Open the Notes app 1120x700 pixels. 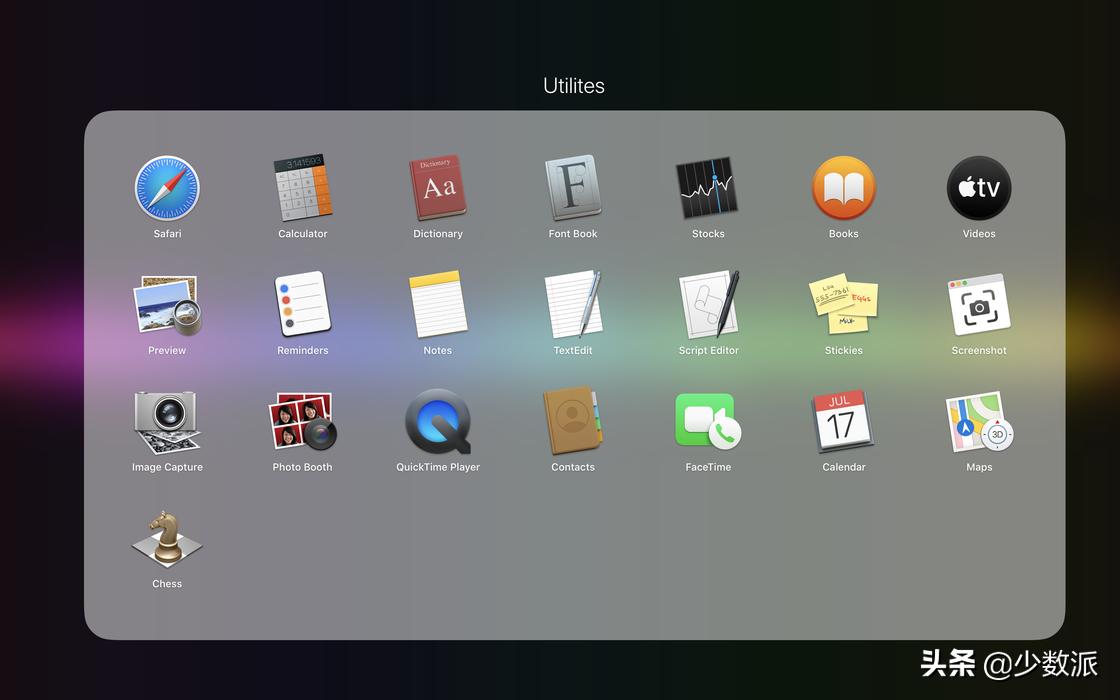[x=438, y=305]
